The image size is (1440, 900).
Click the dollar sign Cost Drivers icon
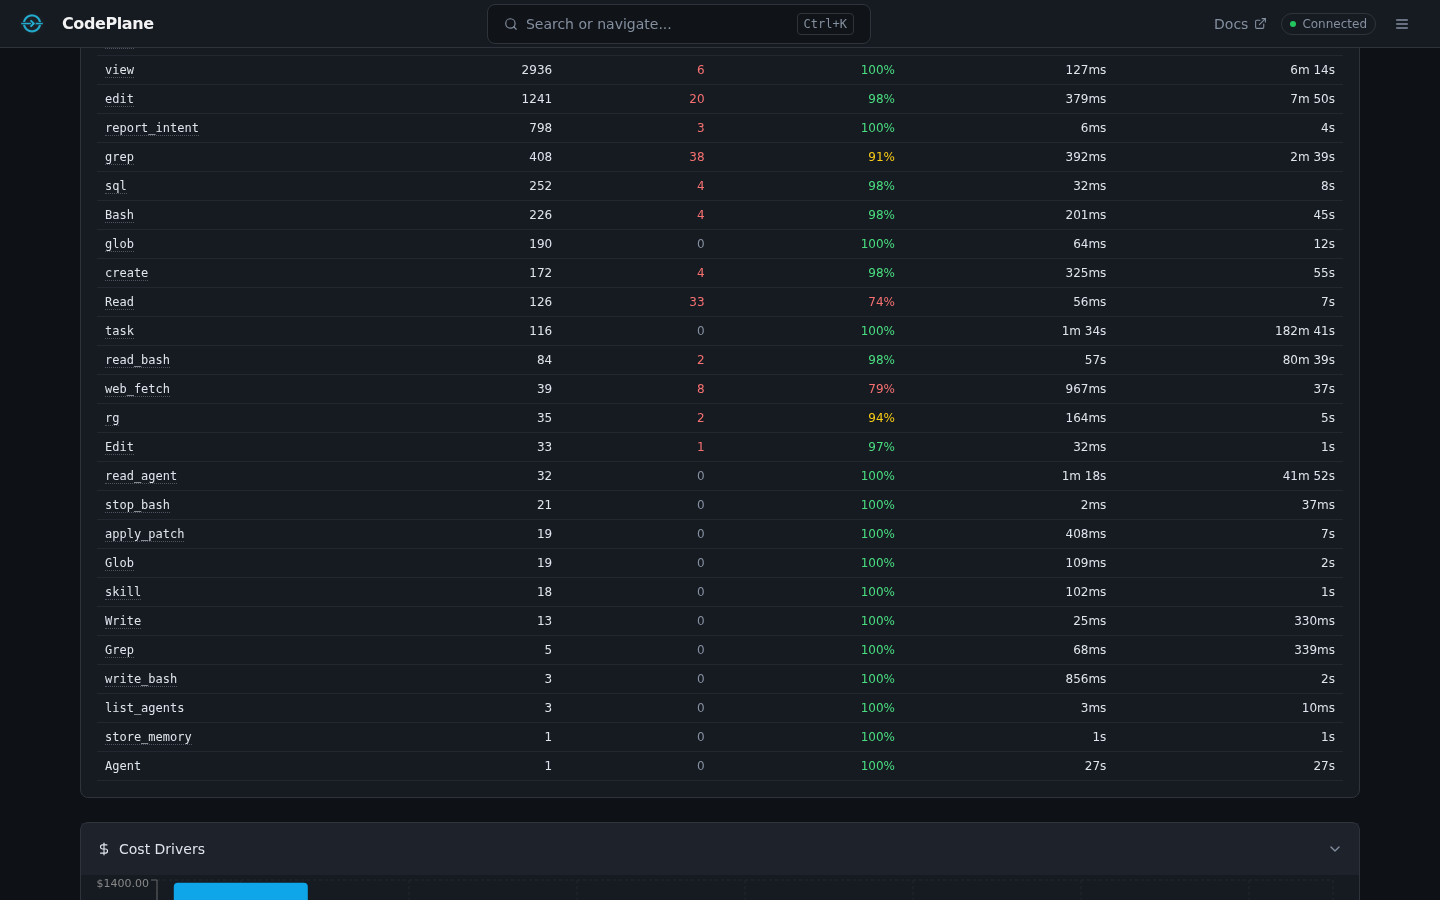tap(104, 849)
